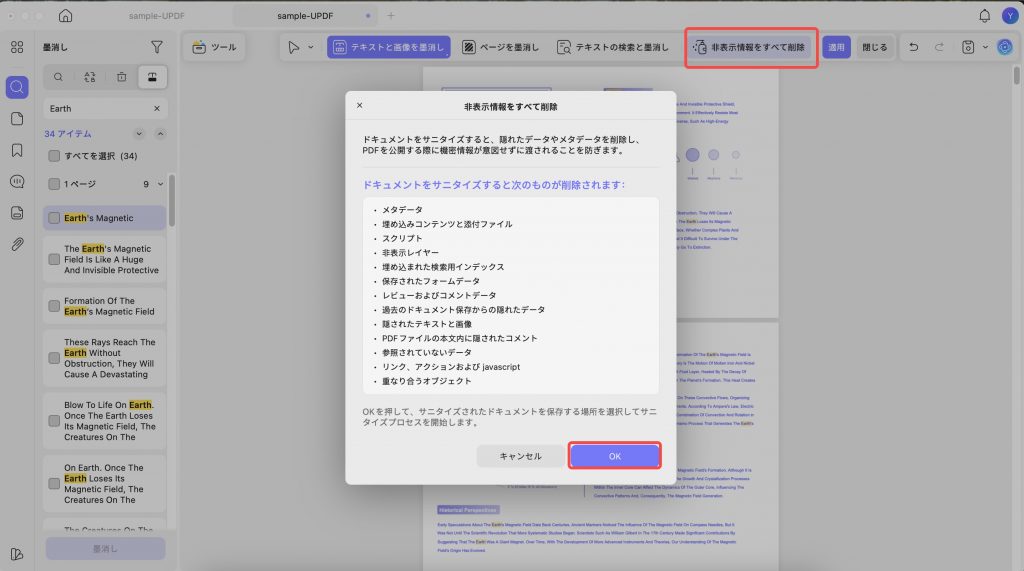
Task: Confirm sanitizing with the OK button
Action: point(615,456)
